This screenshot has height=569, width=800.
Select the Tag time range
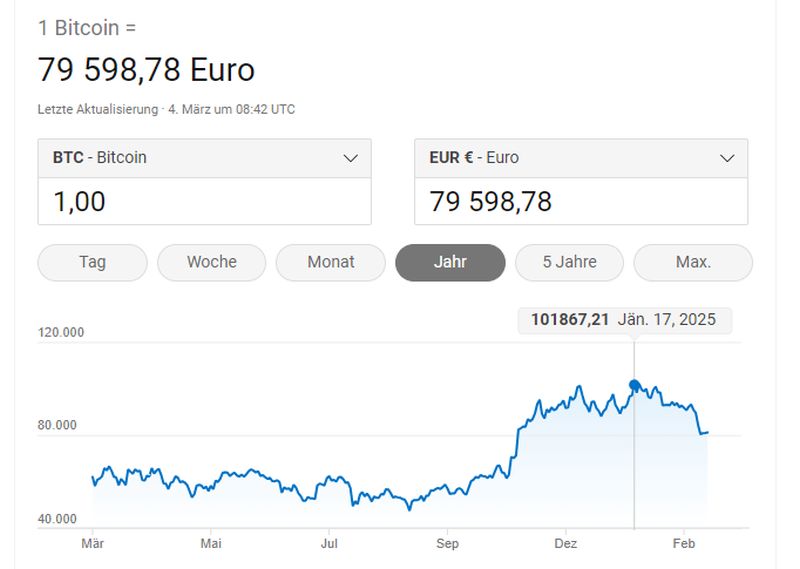click(92, 262)
